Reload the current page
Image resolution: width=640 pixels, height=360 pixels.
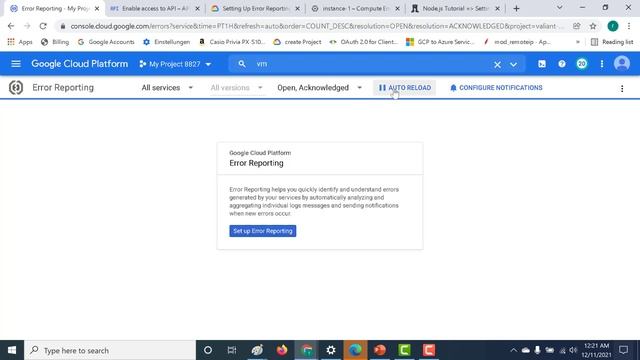coord(43,26)
